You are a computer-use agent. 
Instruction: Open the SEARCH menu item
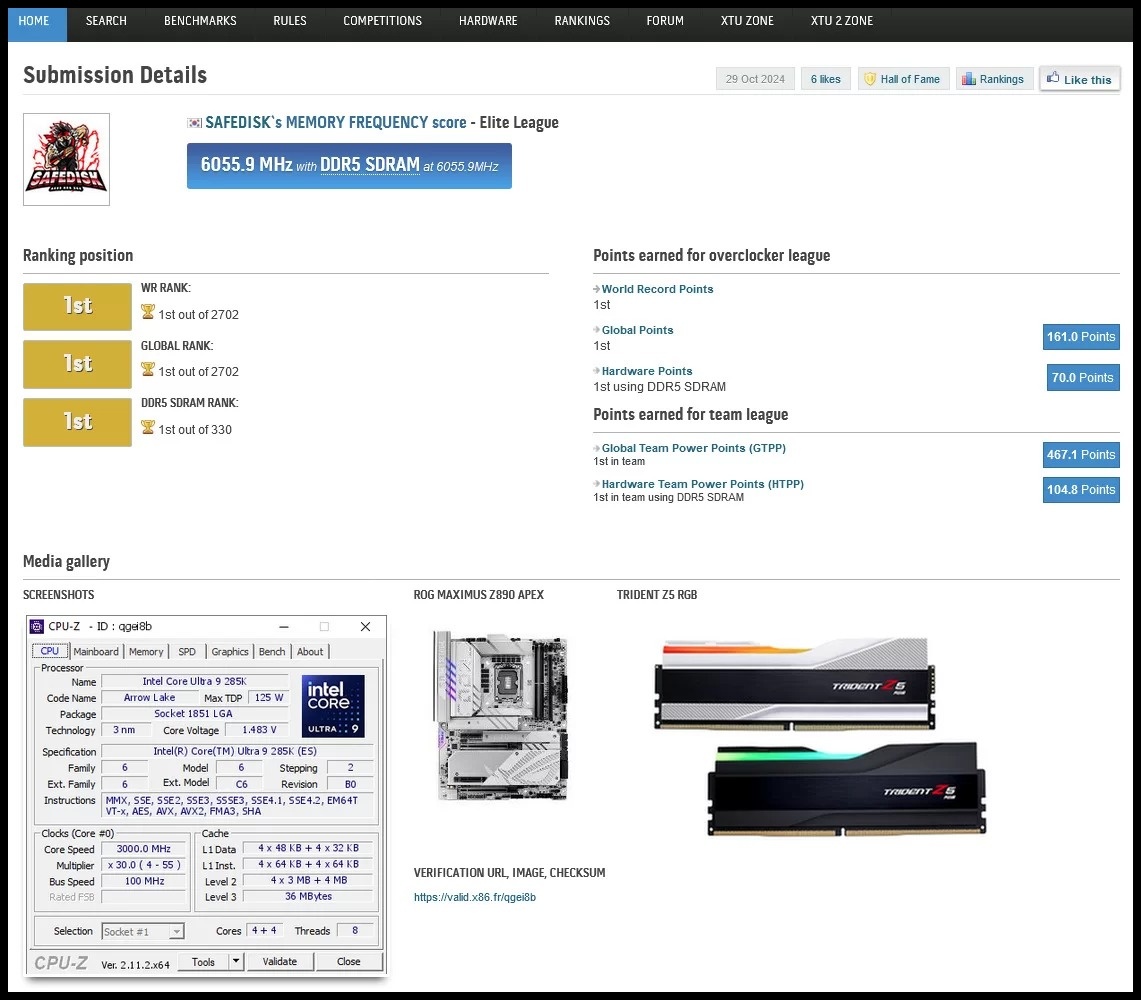pos(106,21)
